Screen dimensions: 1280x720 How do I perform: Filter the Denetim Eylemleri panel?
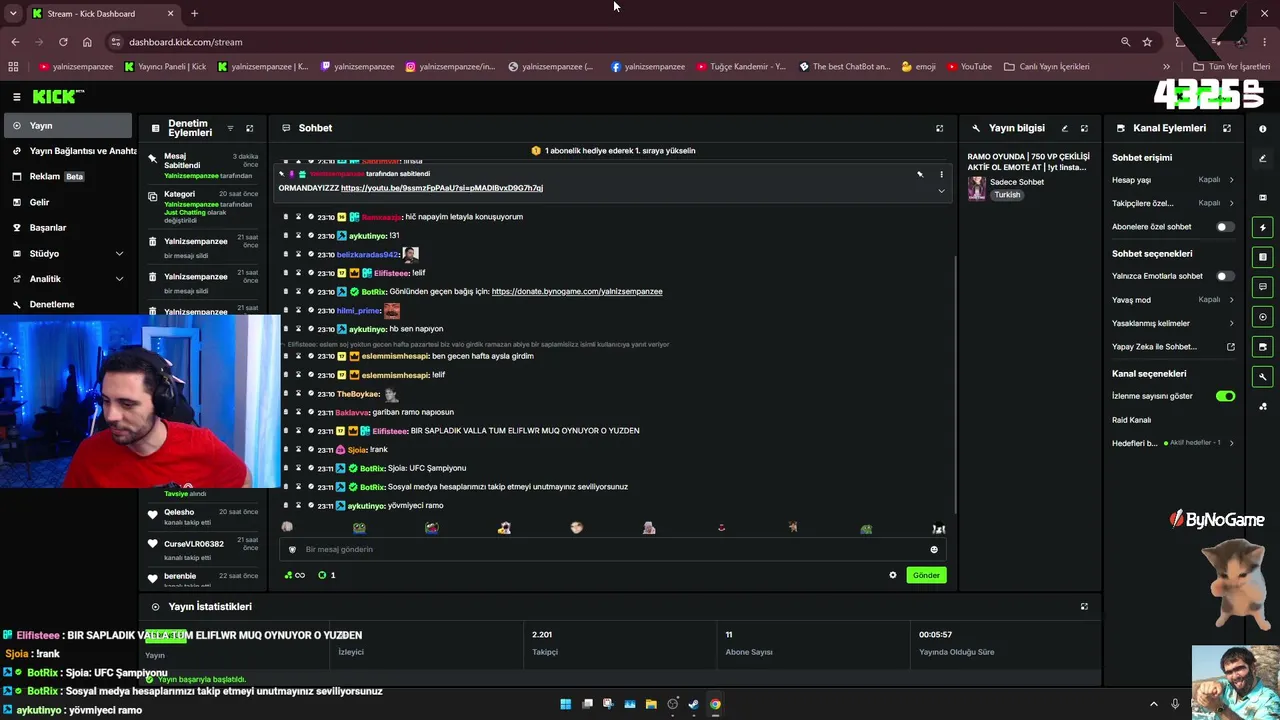pos(230,128)
